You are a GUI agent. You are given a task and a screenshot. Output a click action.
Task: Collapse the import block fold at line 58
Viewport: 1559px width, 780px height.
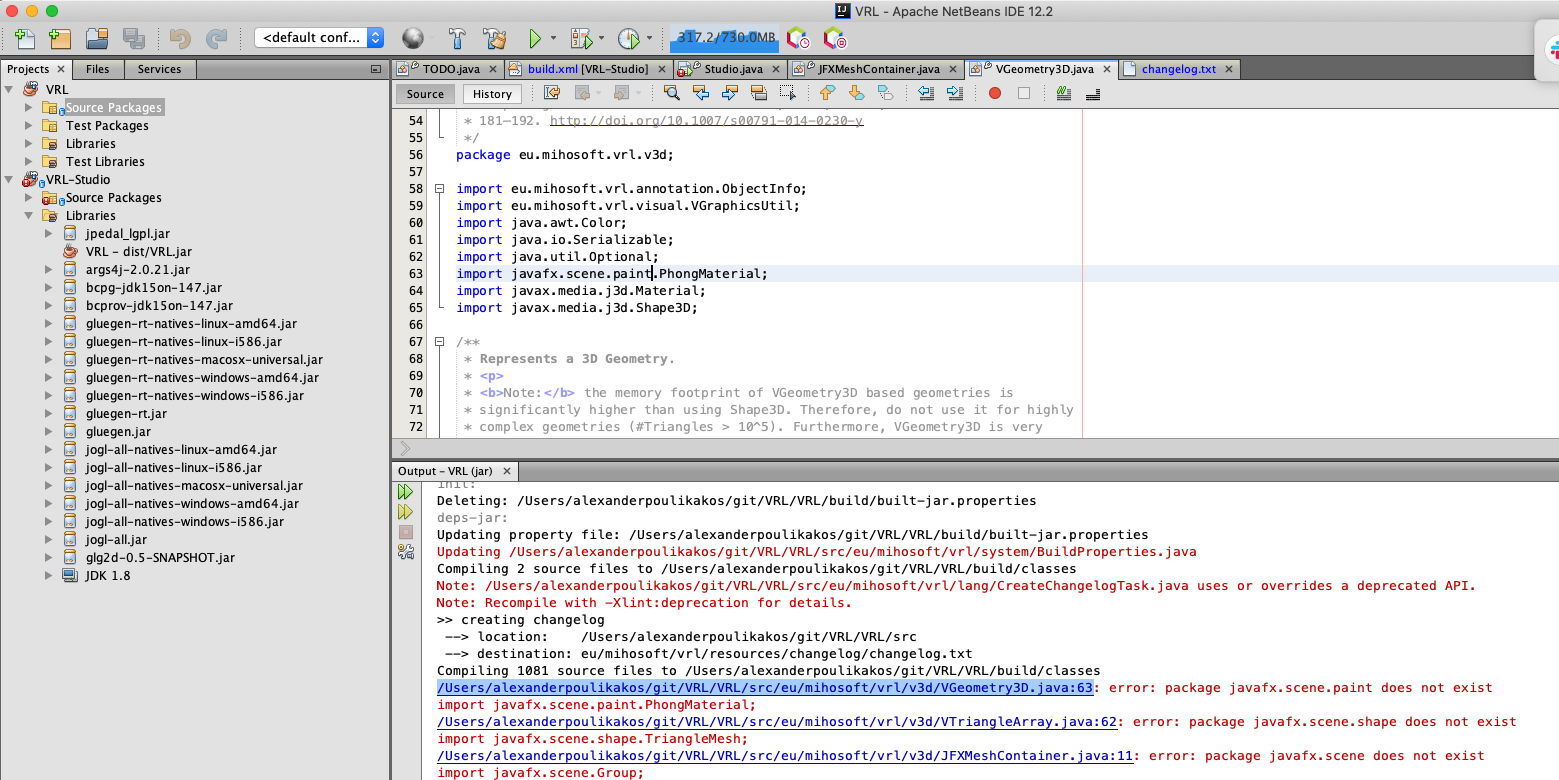[x=438, y=189]
